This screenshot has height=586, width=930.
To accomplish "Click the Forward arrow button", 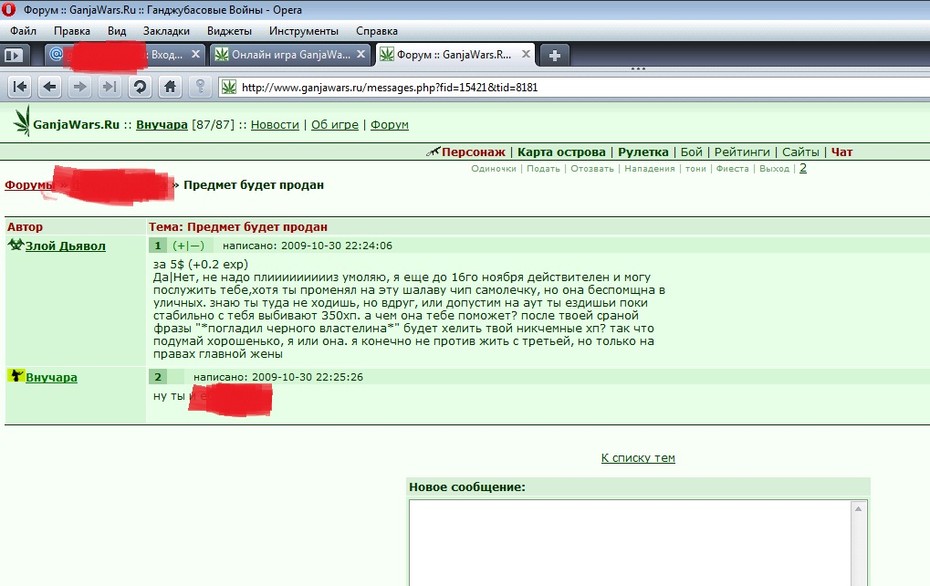I will pos(79,87).
